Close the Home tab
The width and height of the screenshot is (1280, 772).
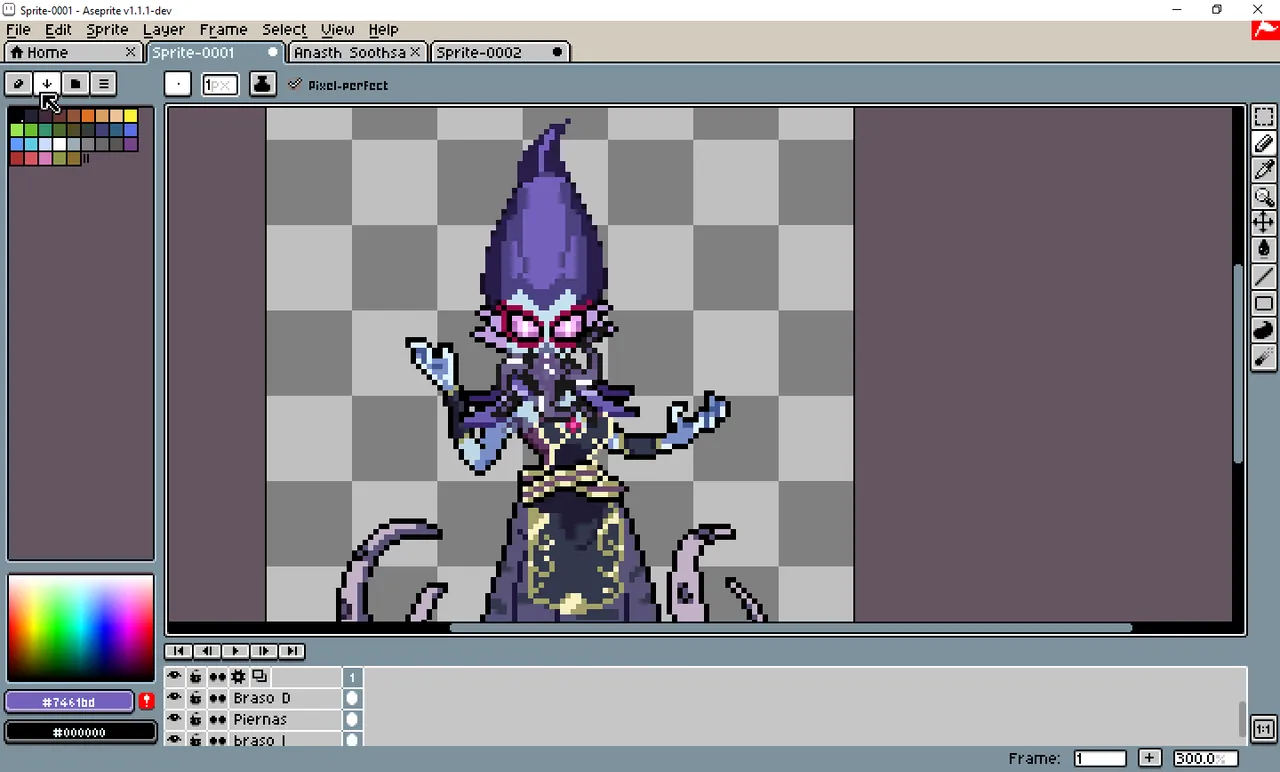130,52
